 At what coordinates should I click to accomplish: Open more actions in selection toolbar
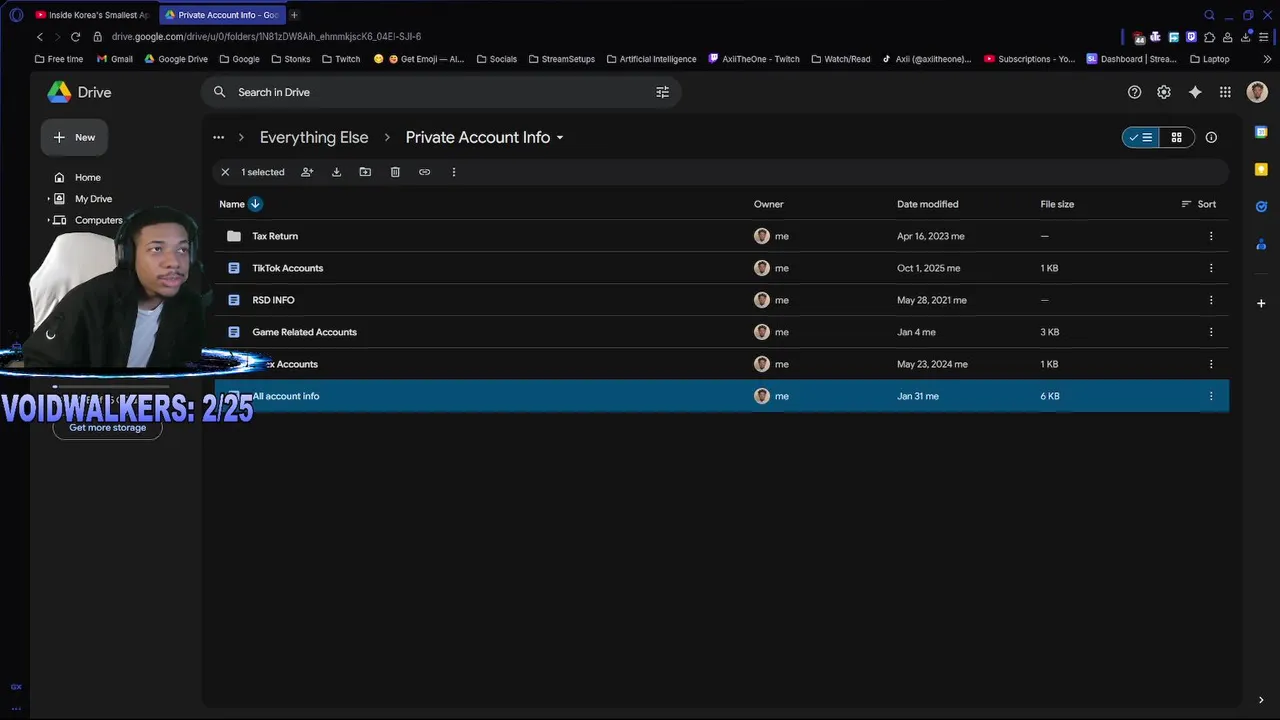[453, 172]
